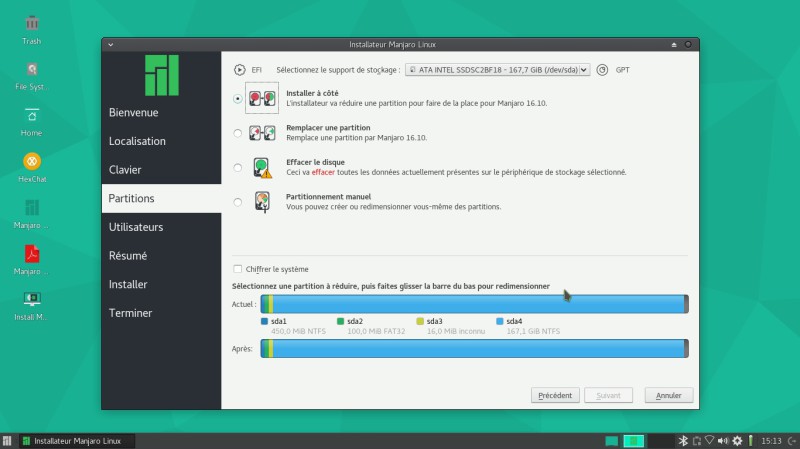Click the Effacer le disque warning icon
The height and width of the screenshot is (449, 800).
262,167
